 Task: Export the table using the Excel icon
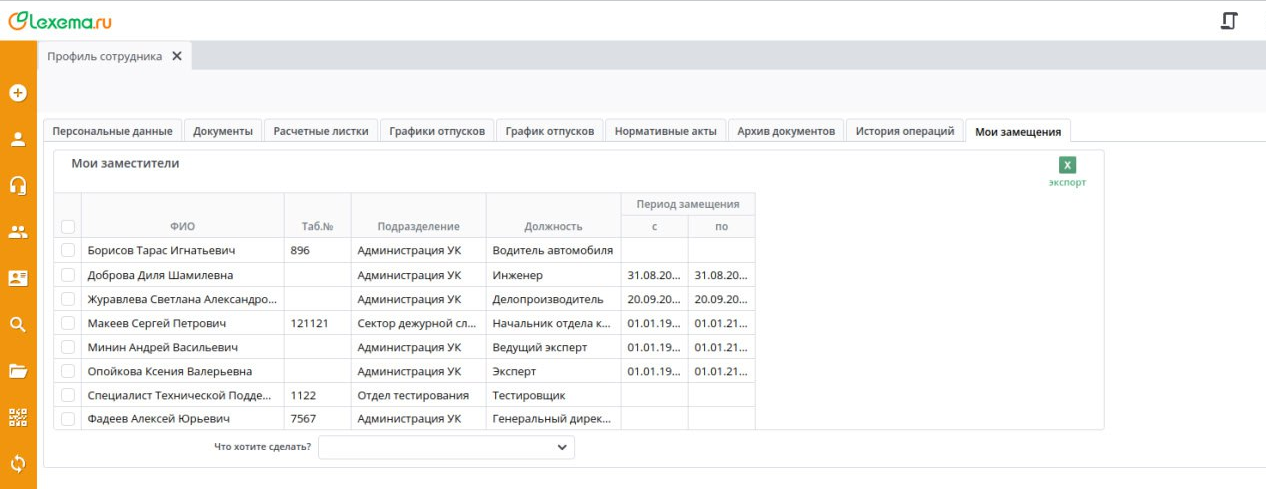pyautogui.click(x=1067, y=166)
